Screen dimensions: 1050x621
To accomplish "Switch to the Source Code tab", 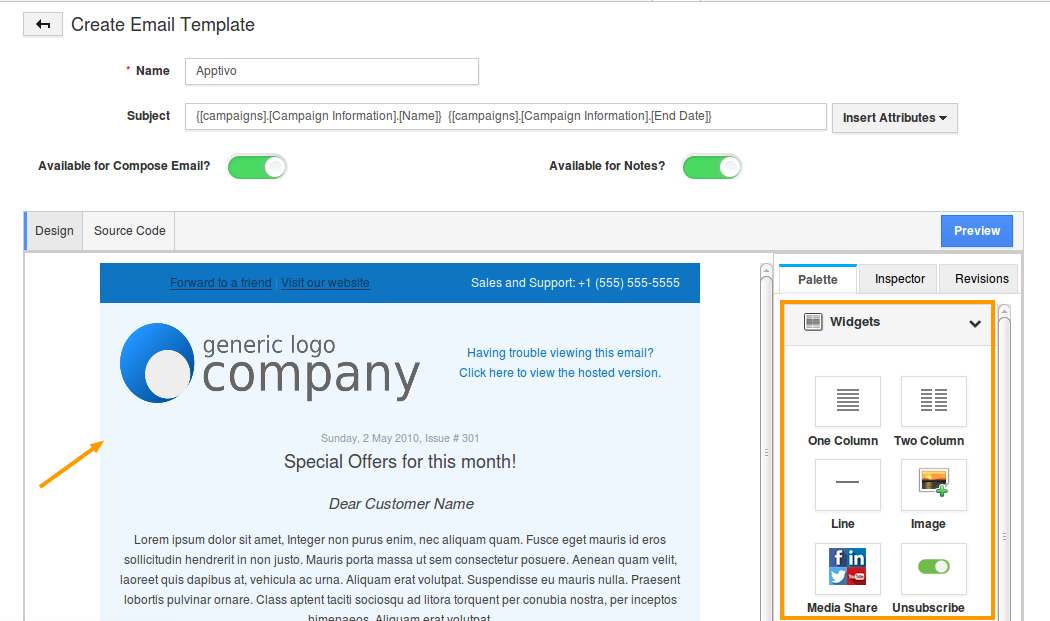I will 129,231.
